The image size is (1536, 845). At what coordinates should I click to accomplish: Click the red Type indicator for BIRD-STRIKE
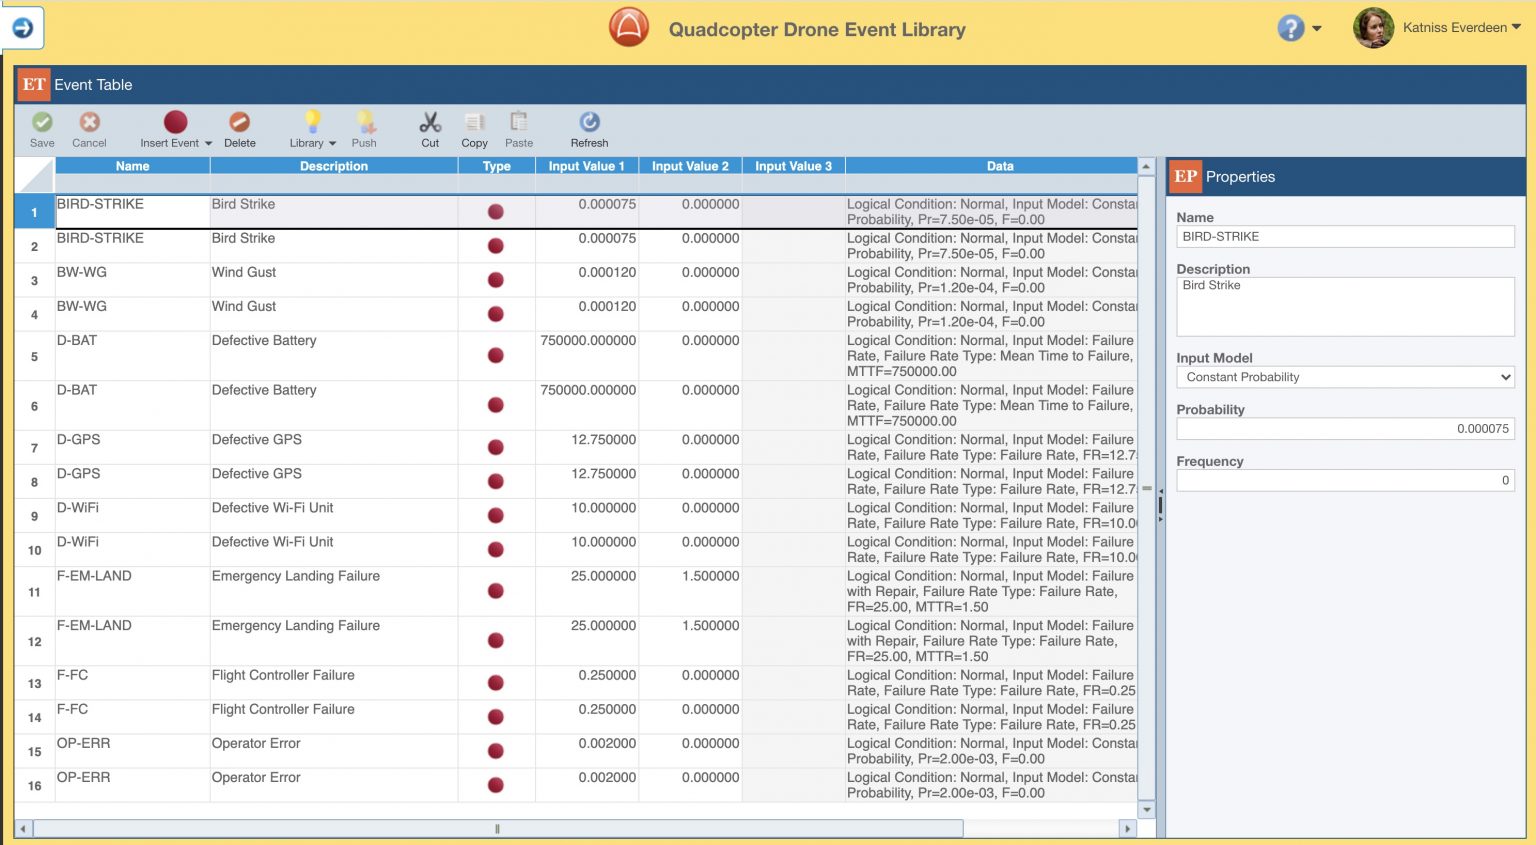coord(496,210)
